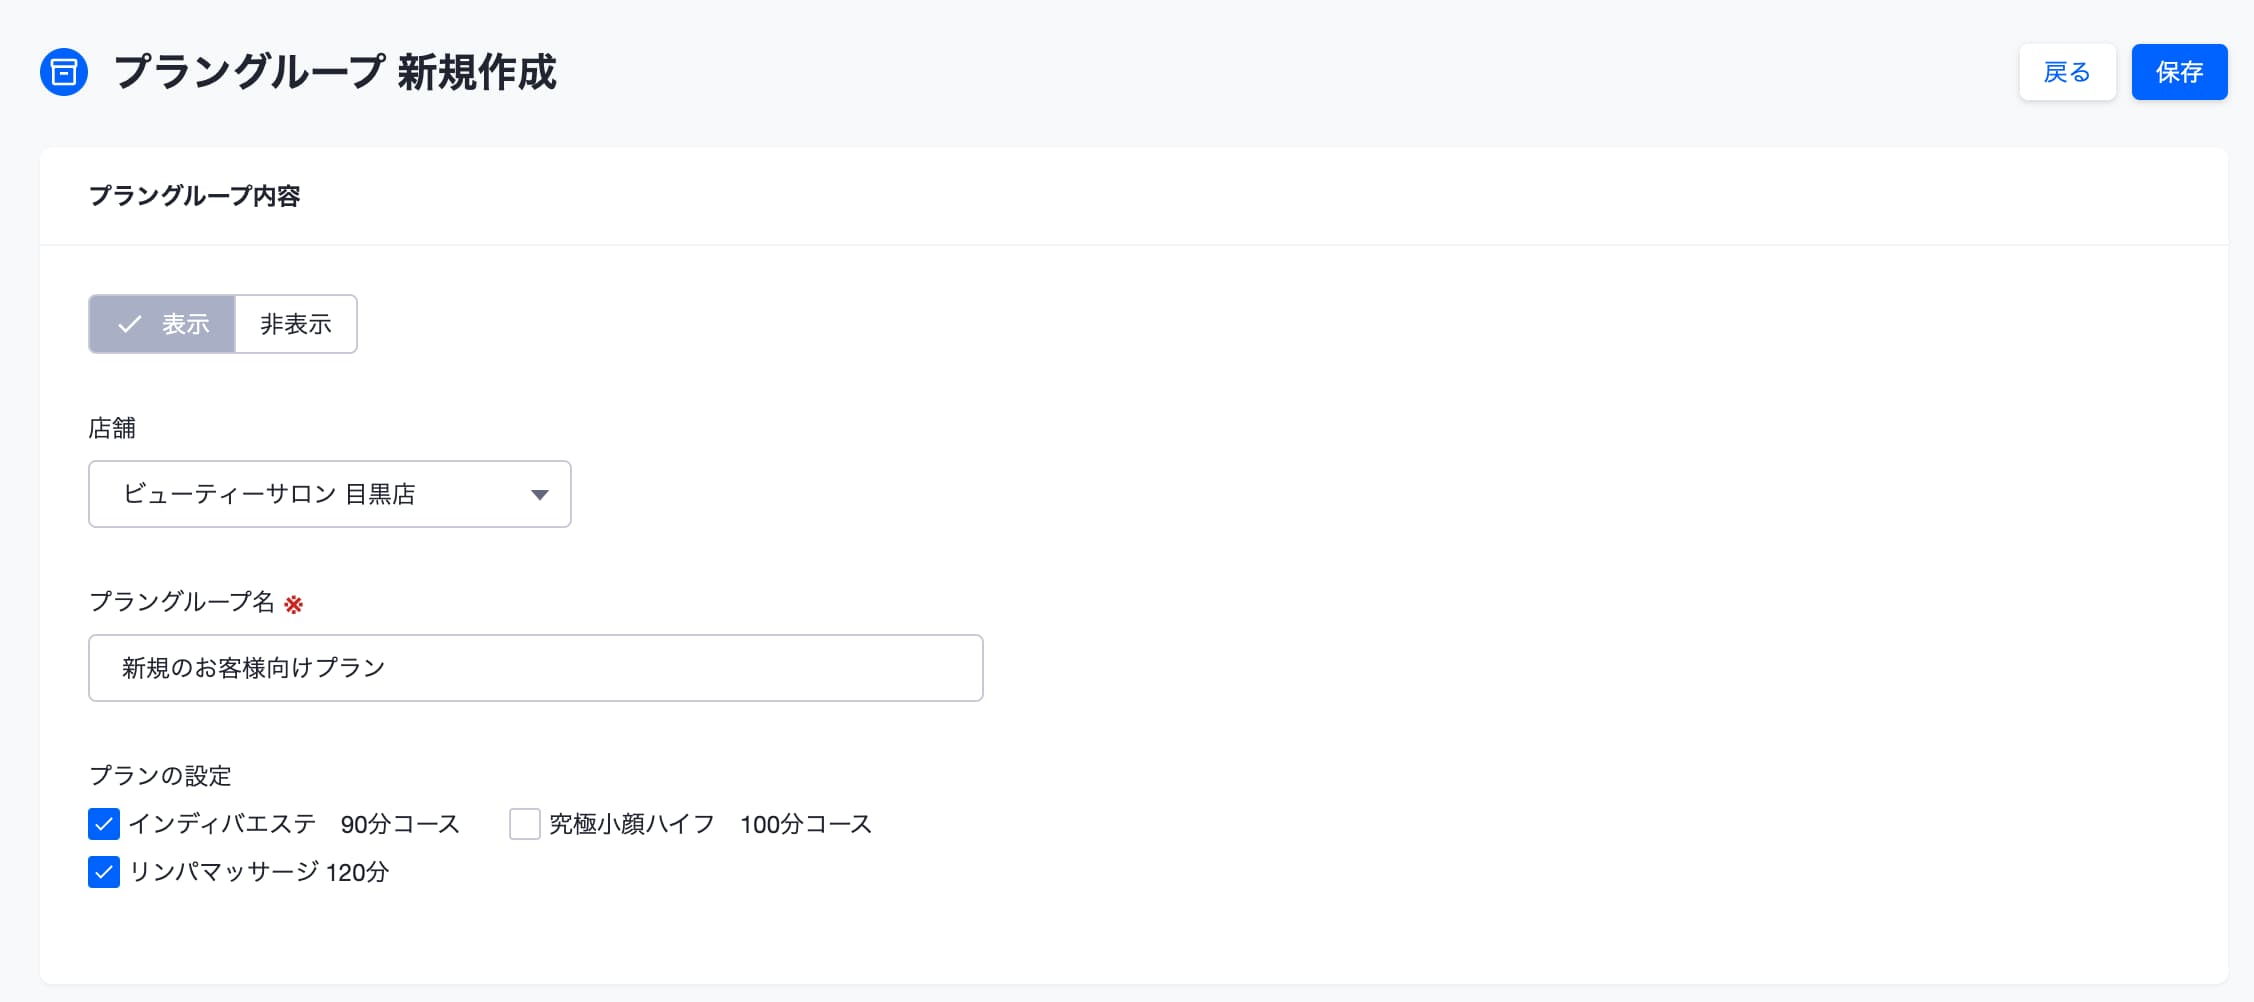Click the インディバエステ 90分コース label

(294, 824)
